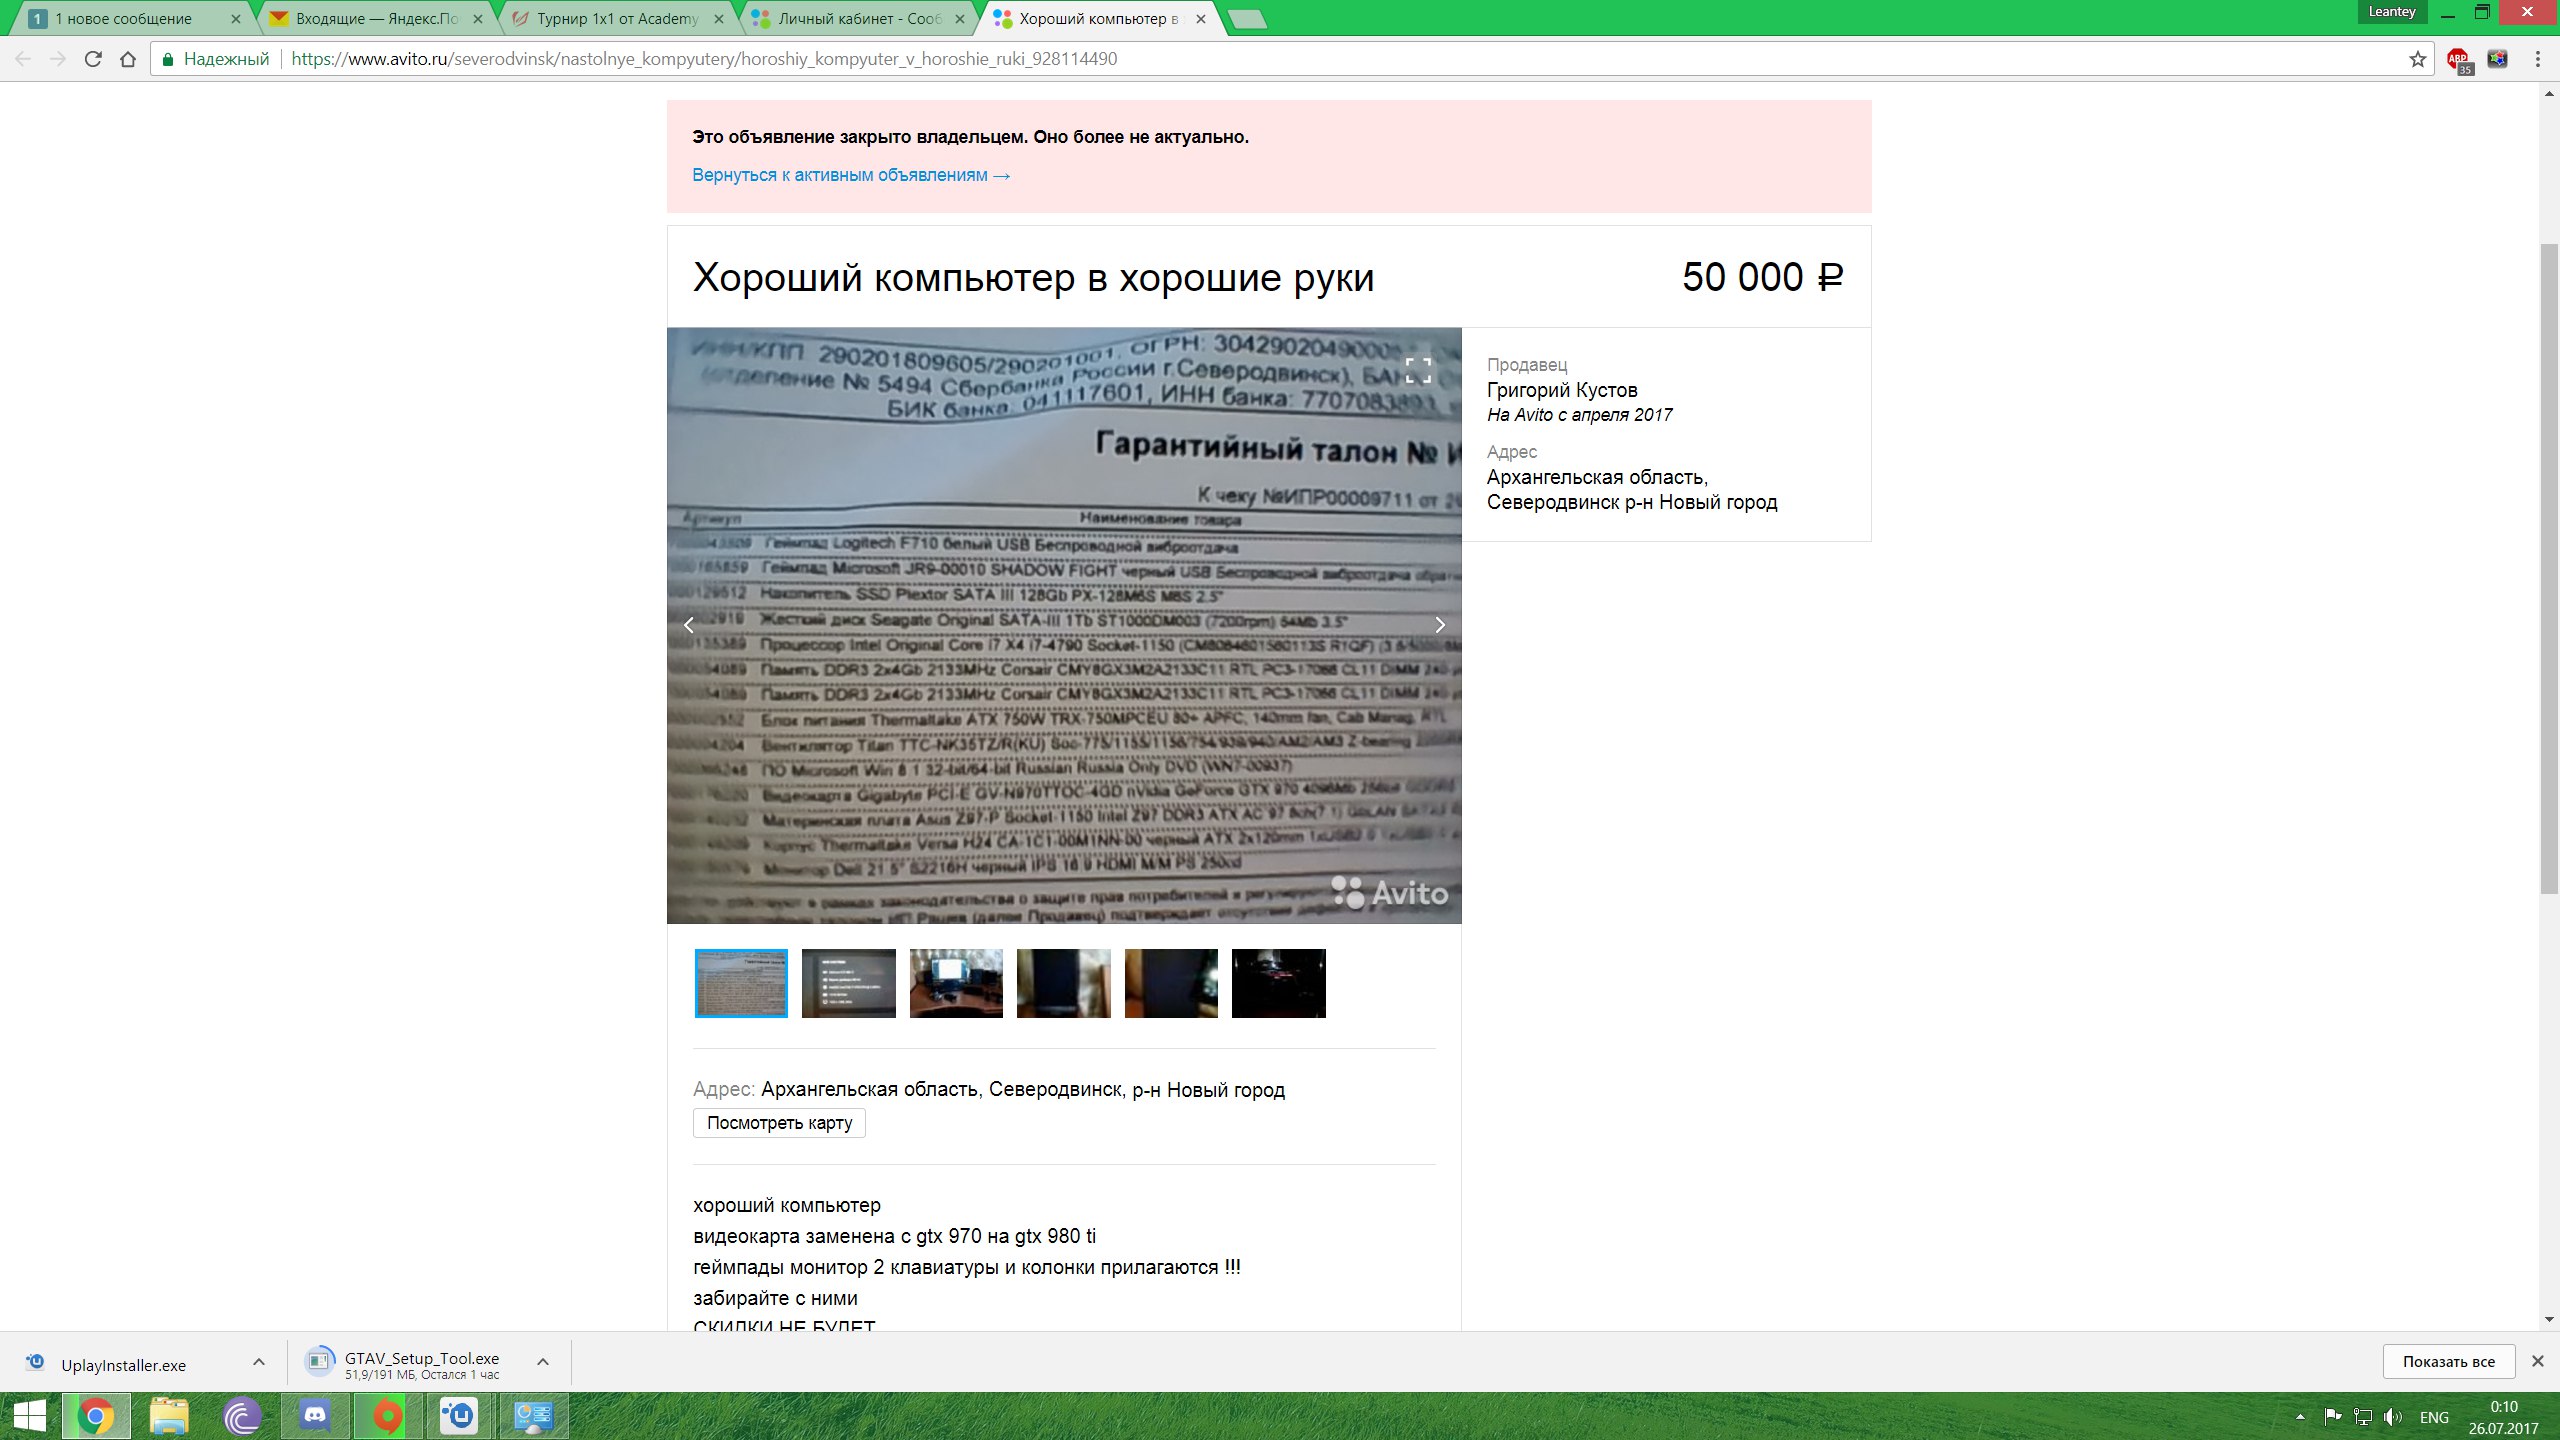Screen dimensions: 2560x1440
Task: Click 'Показать все' downloads button
Action: pos(2449,1361)
